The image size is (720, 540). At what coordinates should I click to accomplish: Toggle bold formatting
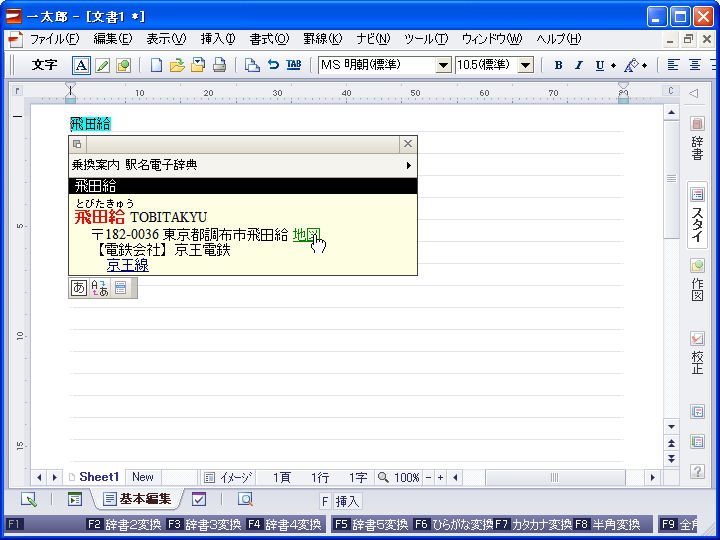(x=558, y=65)
